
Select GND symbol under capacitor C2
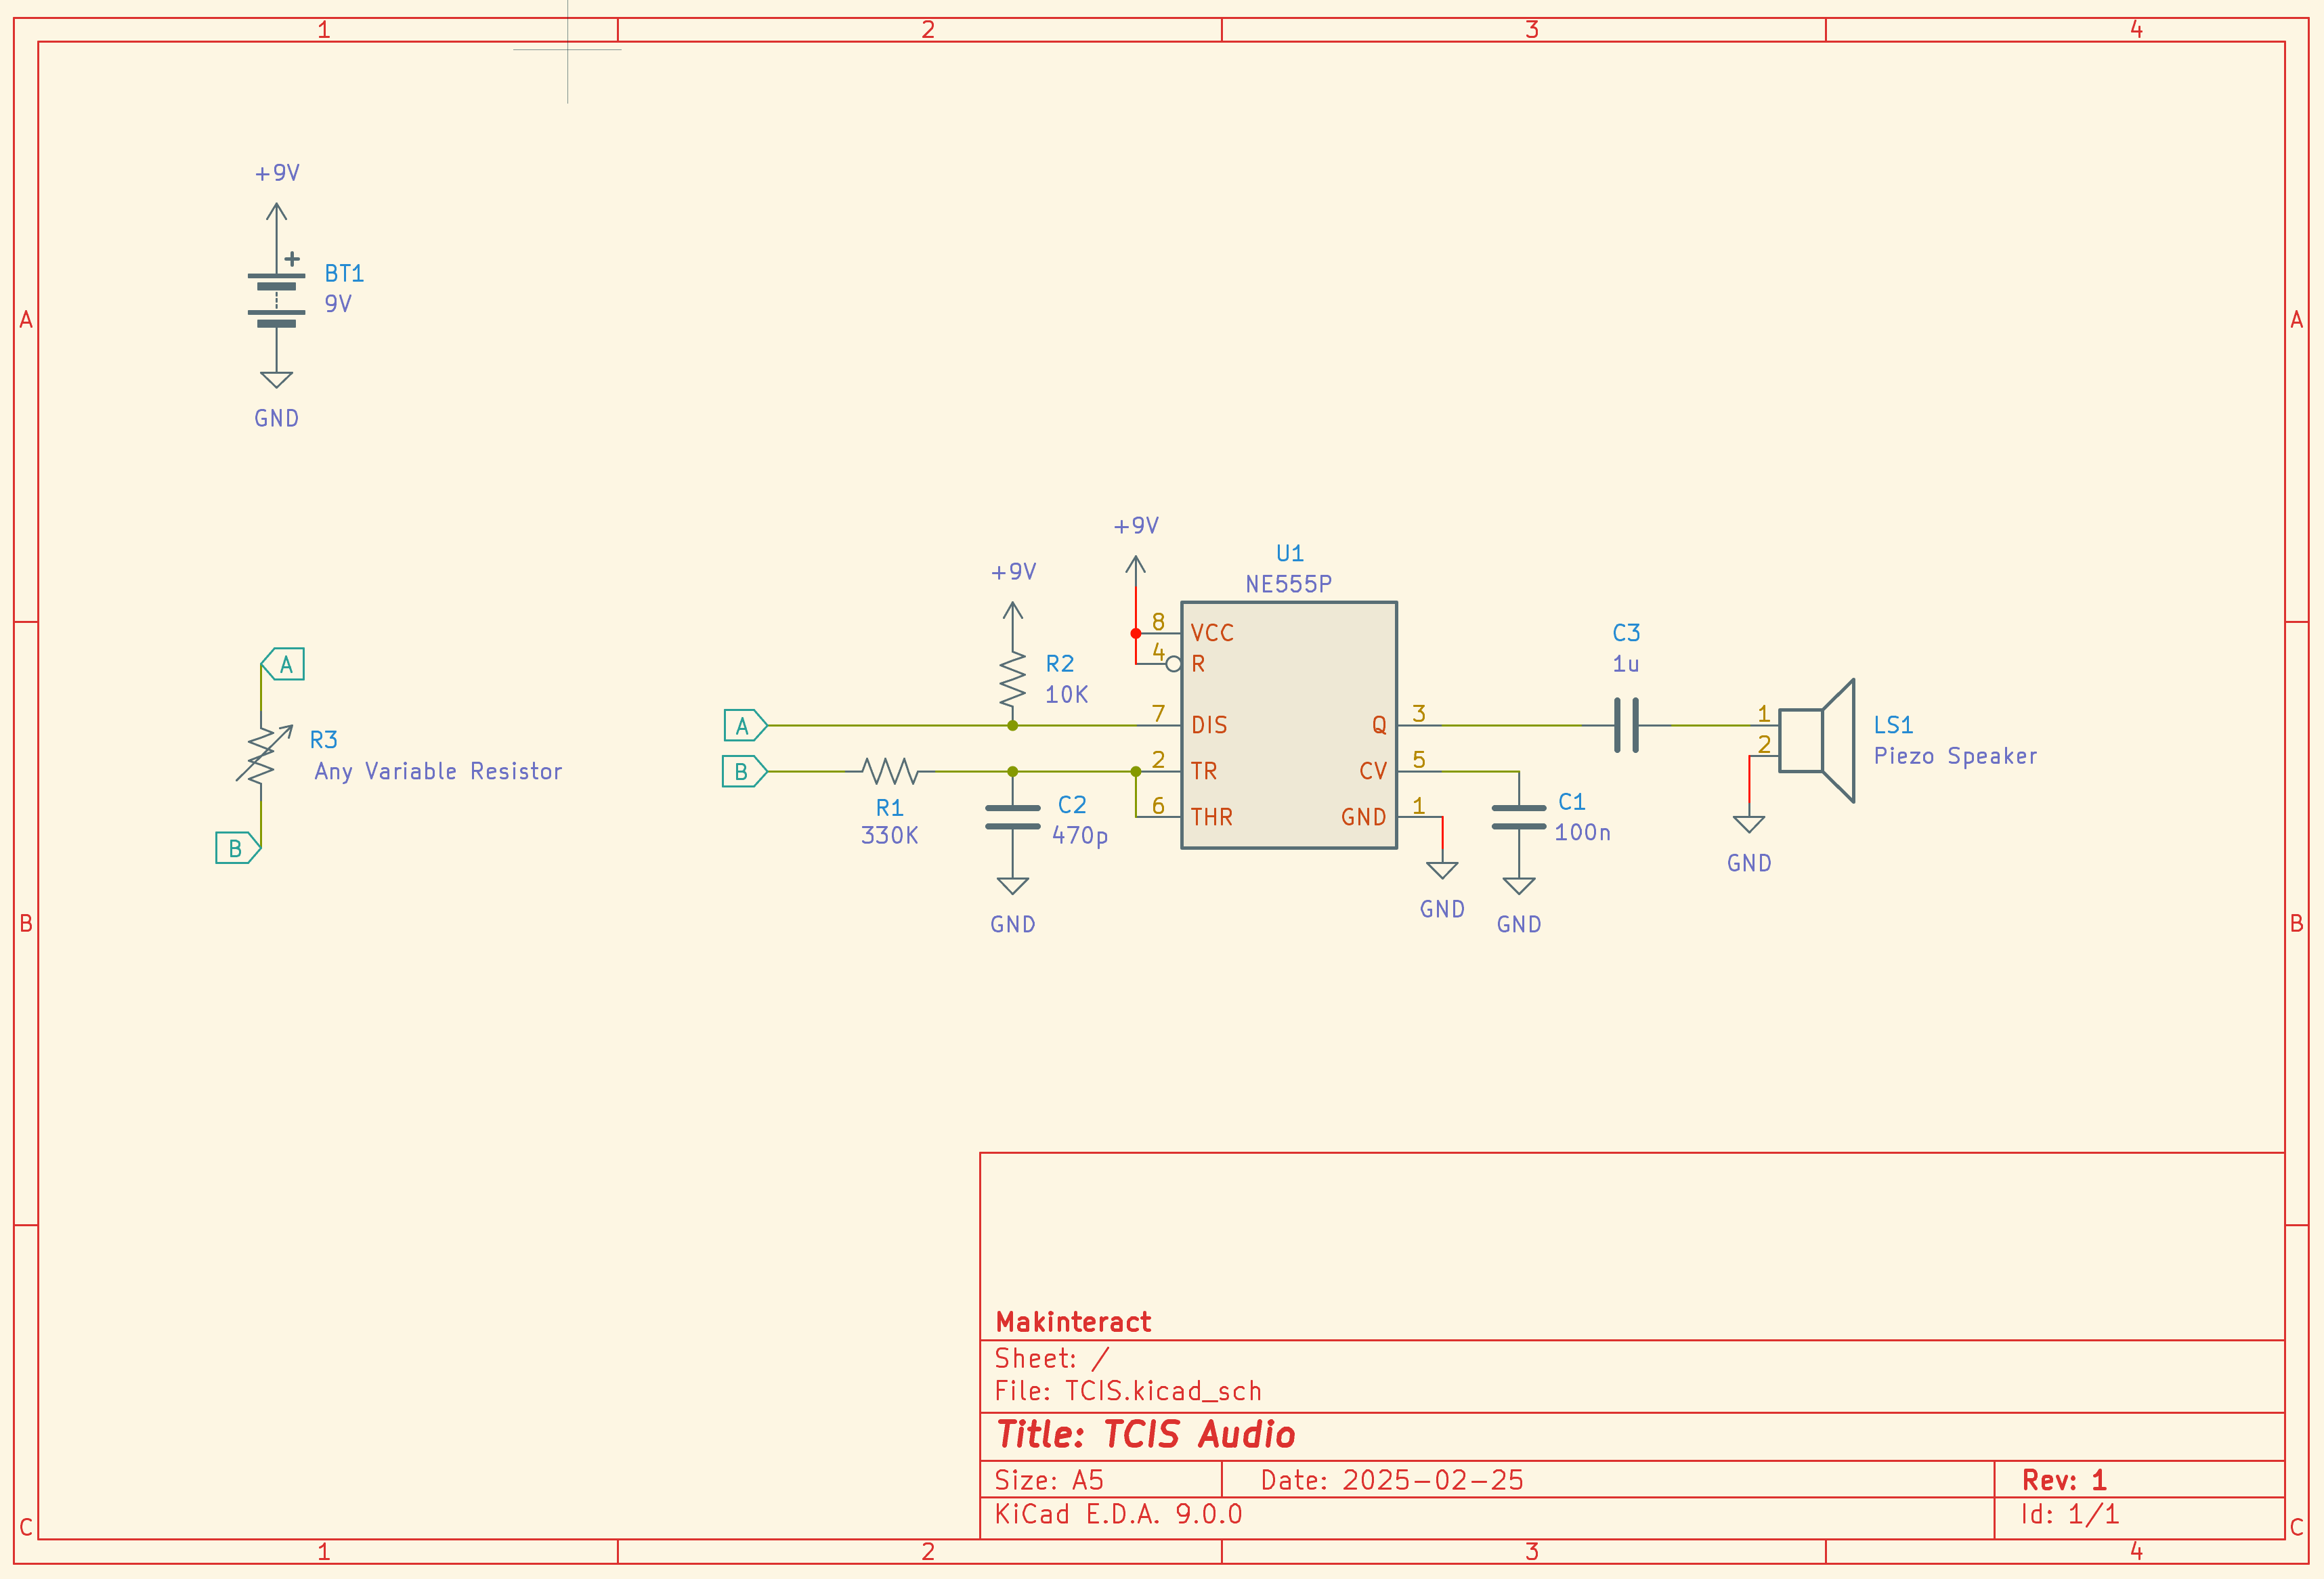(1013, 903)
